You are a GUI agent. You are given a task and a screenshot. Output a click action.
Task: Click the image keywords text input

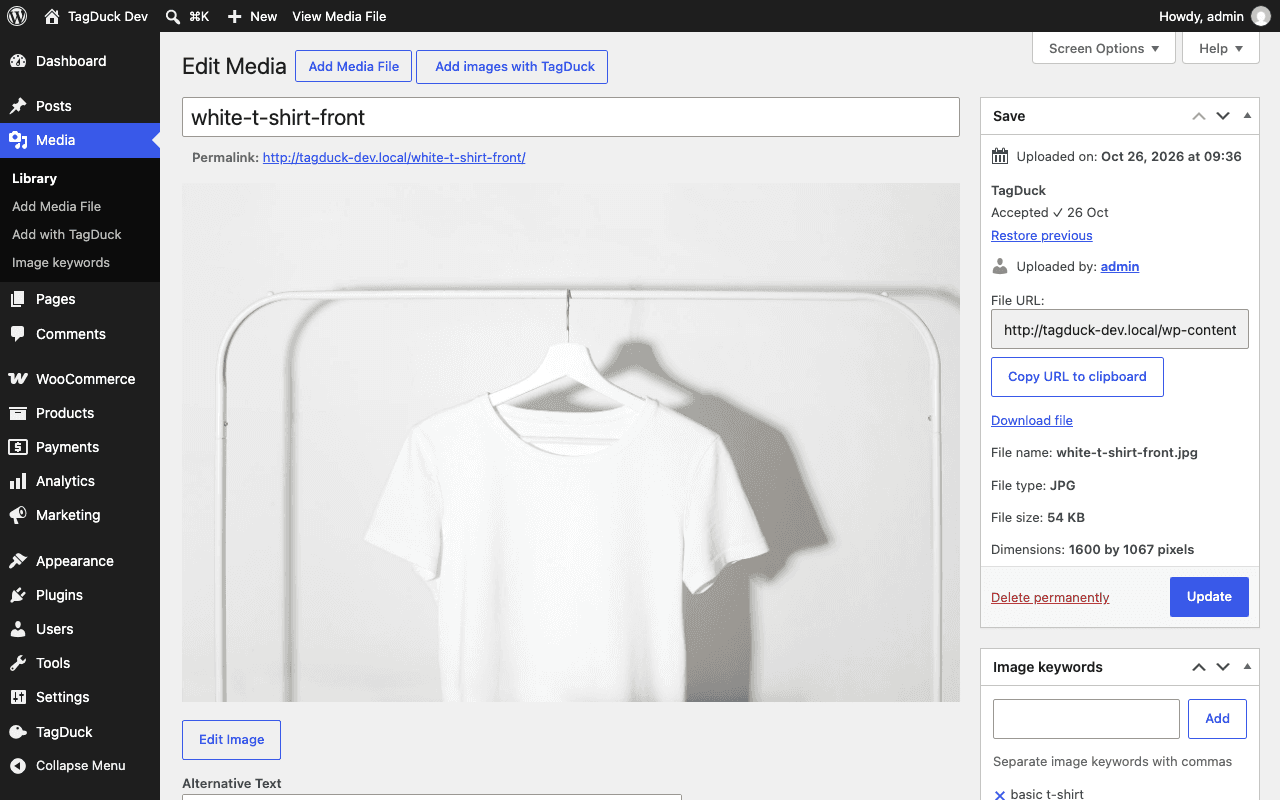pyautogui.click(x=1086, y=719)
